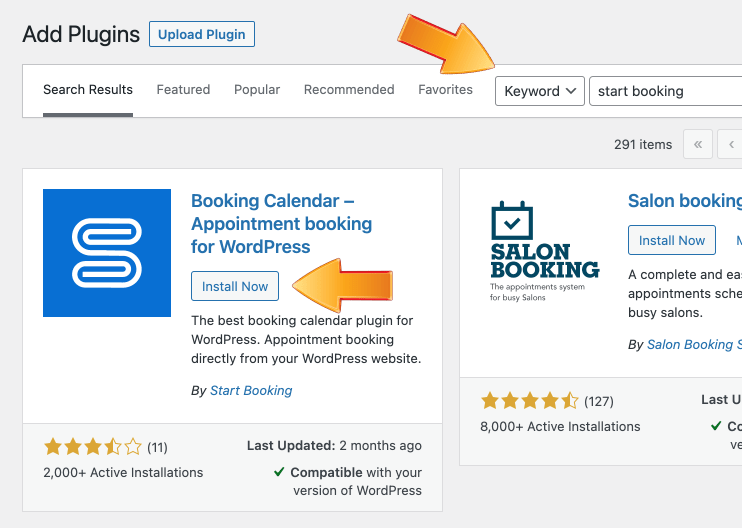Open the Recommended tab

click(349, 90)
